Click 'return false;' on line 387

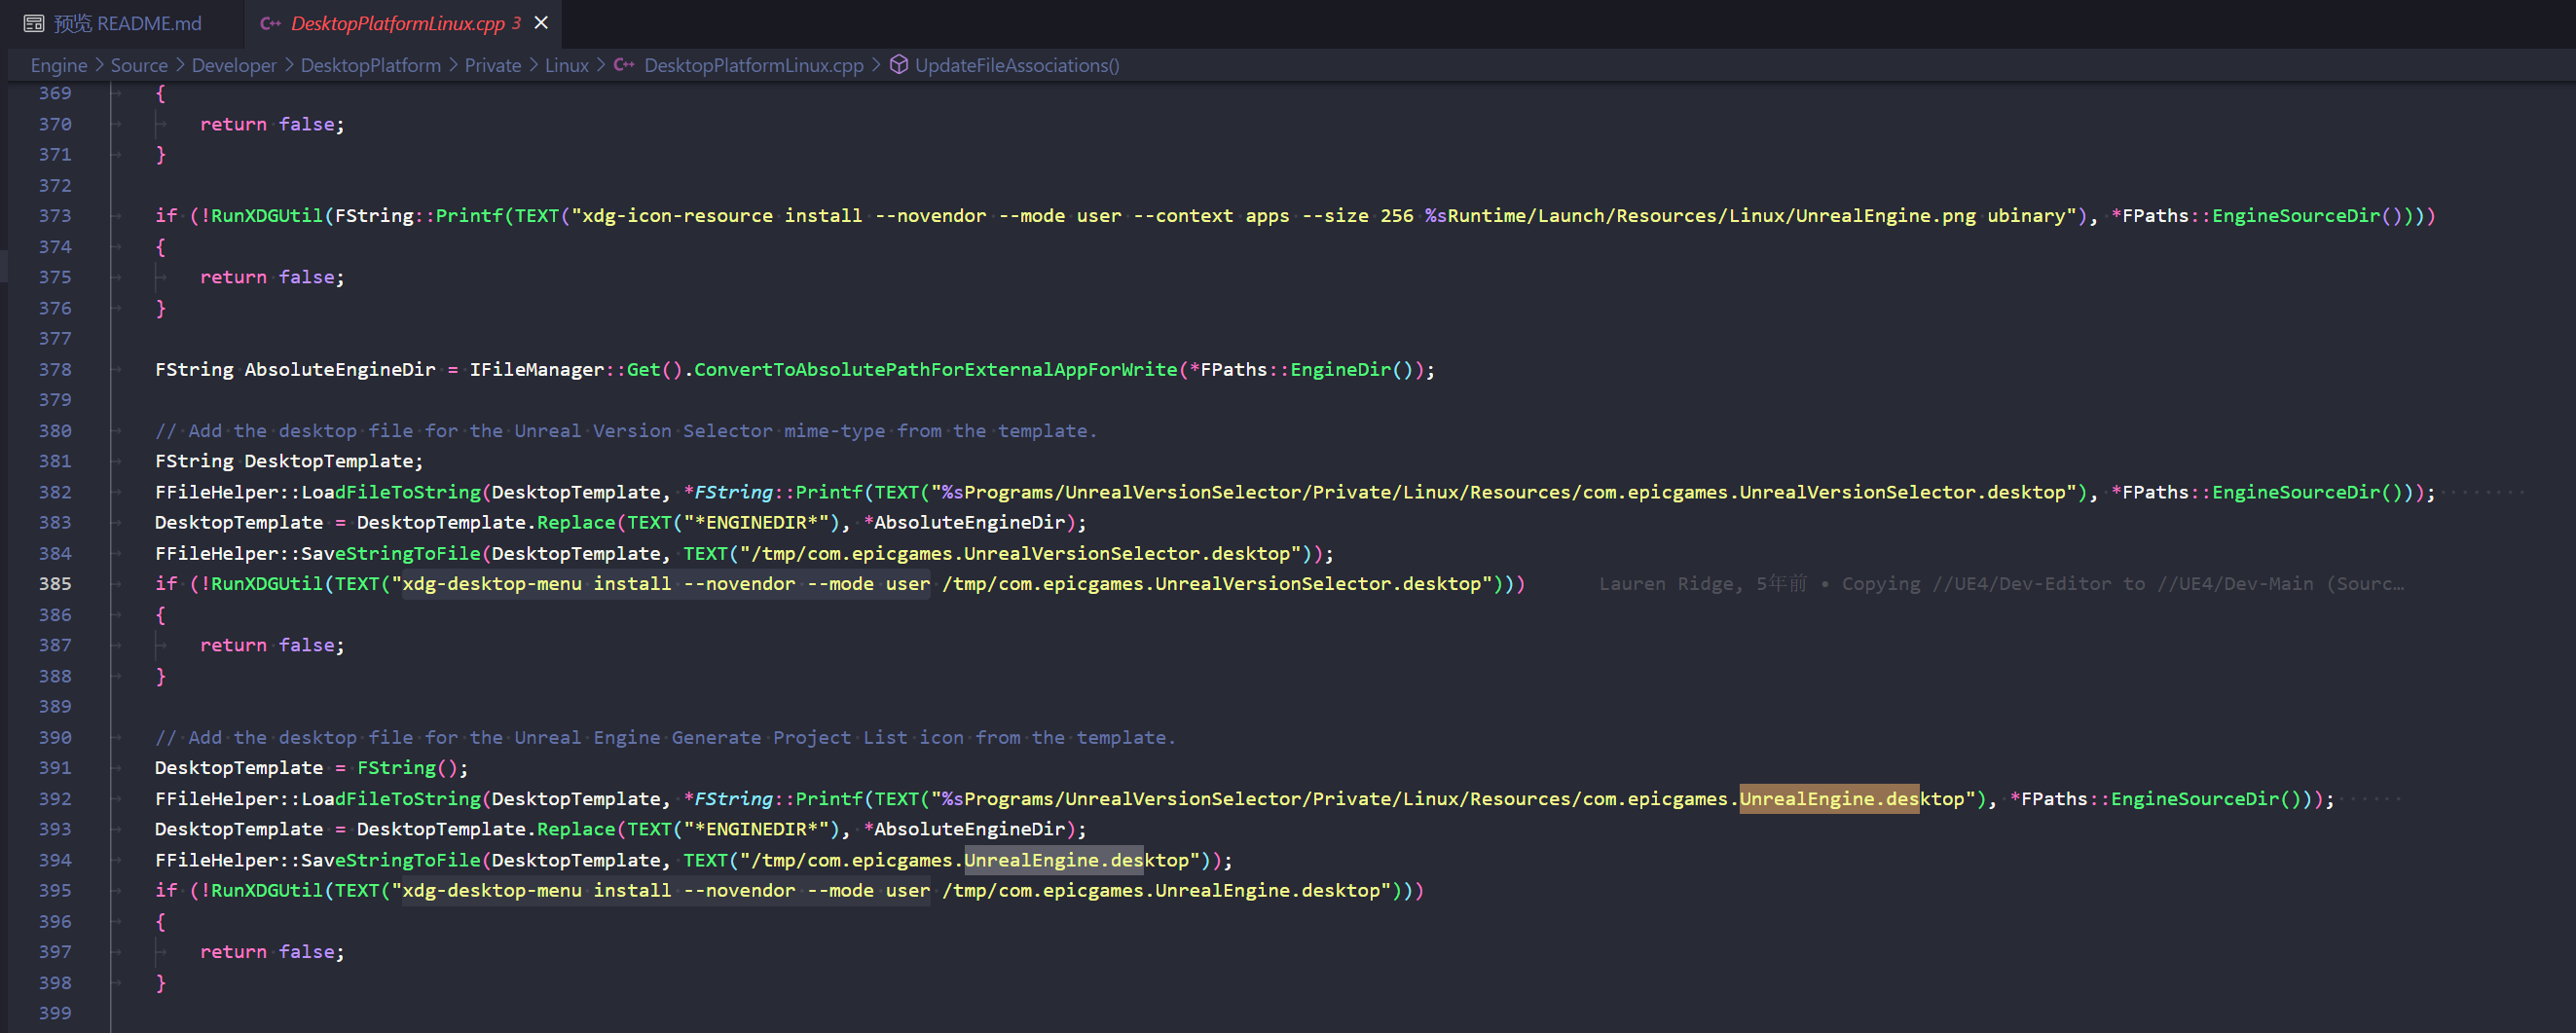pos(272,645)
